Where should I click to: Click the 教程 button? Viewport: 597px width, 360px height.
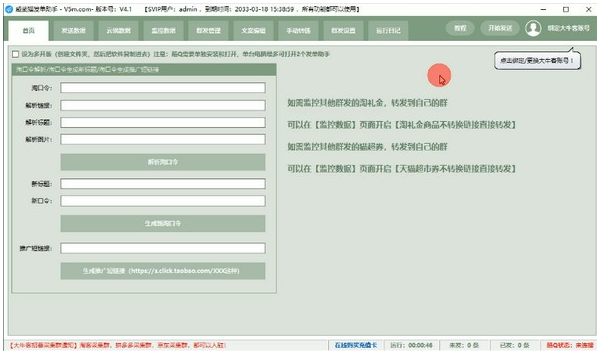[x=460, y=28]
